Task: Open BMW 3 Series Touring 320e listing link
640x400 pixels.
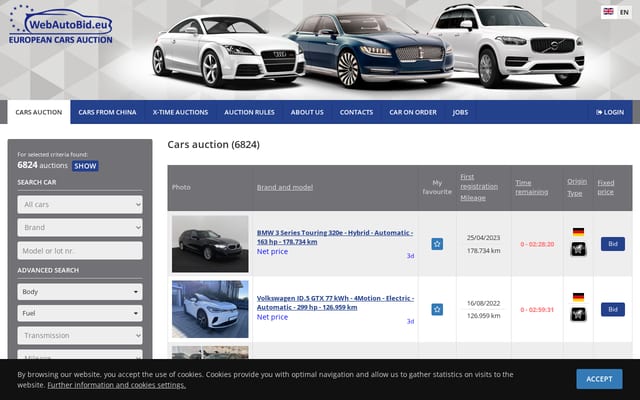Action: (335, 237)
